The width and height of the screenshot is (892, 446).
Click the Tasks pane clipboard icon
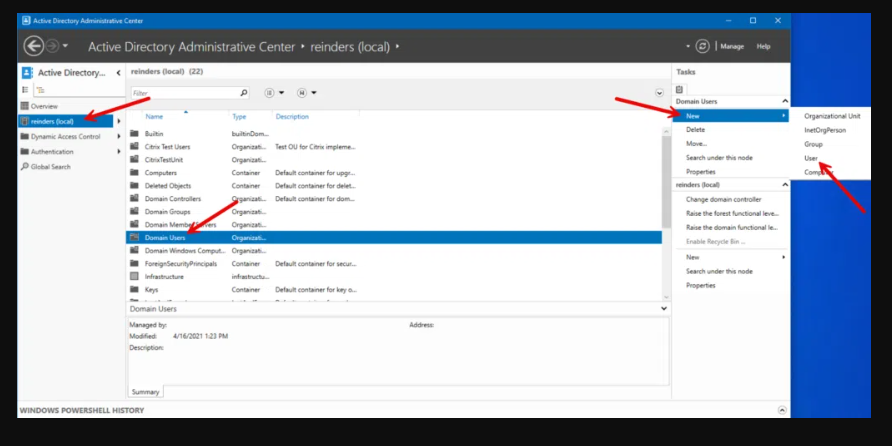680,89
